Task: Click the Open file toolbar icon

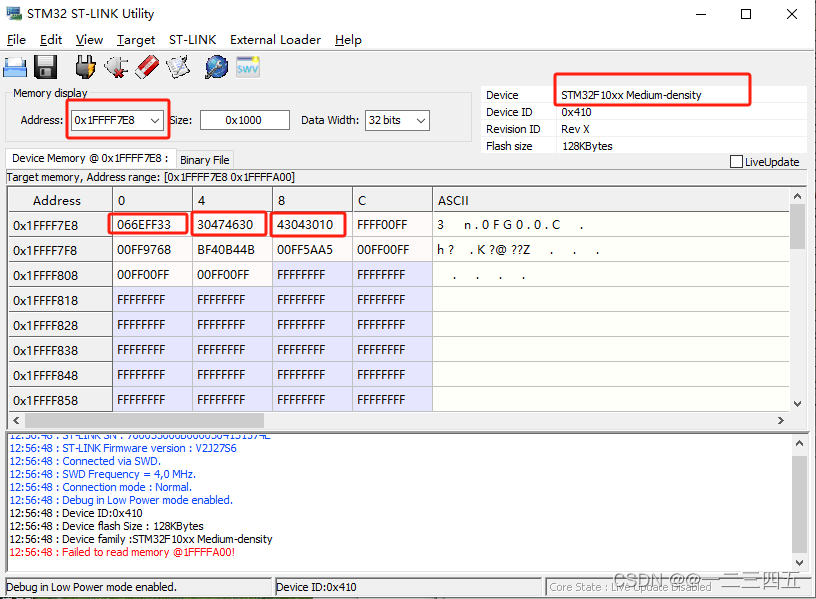Action: (15, 67)
